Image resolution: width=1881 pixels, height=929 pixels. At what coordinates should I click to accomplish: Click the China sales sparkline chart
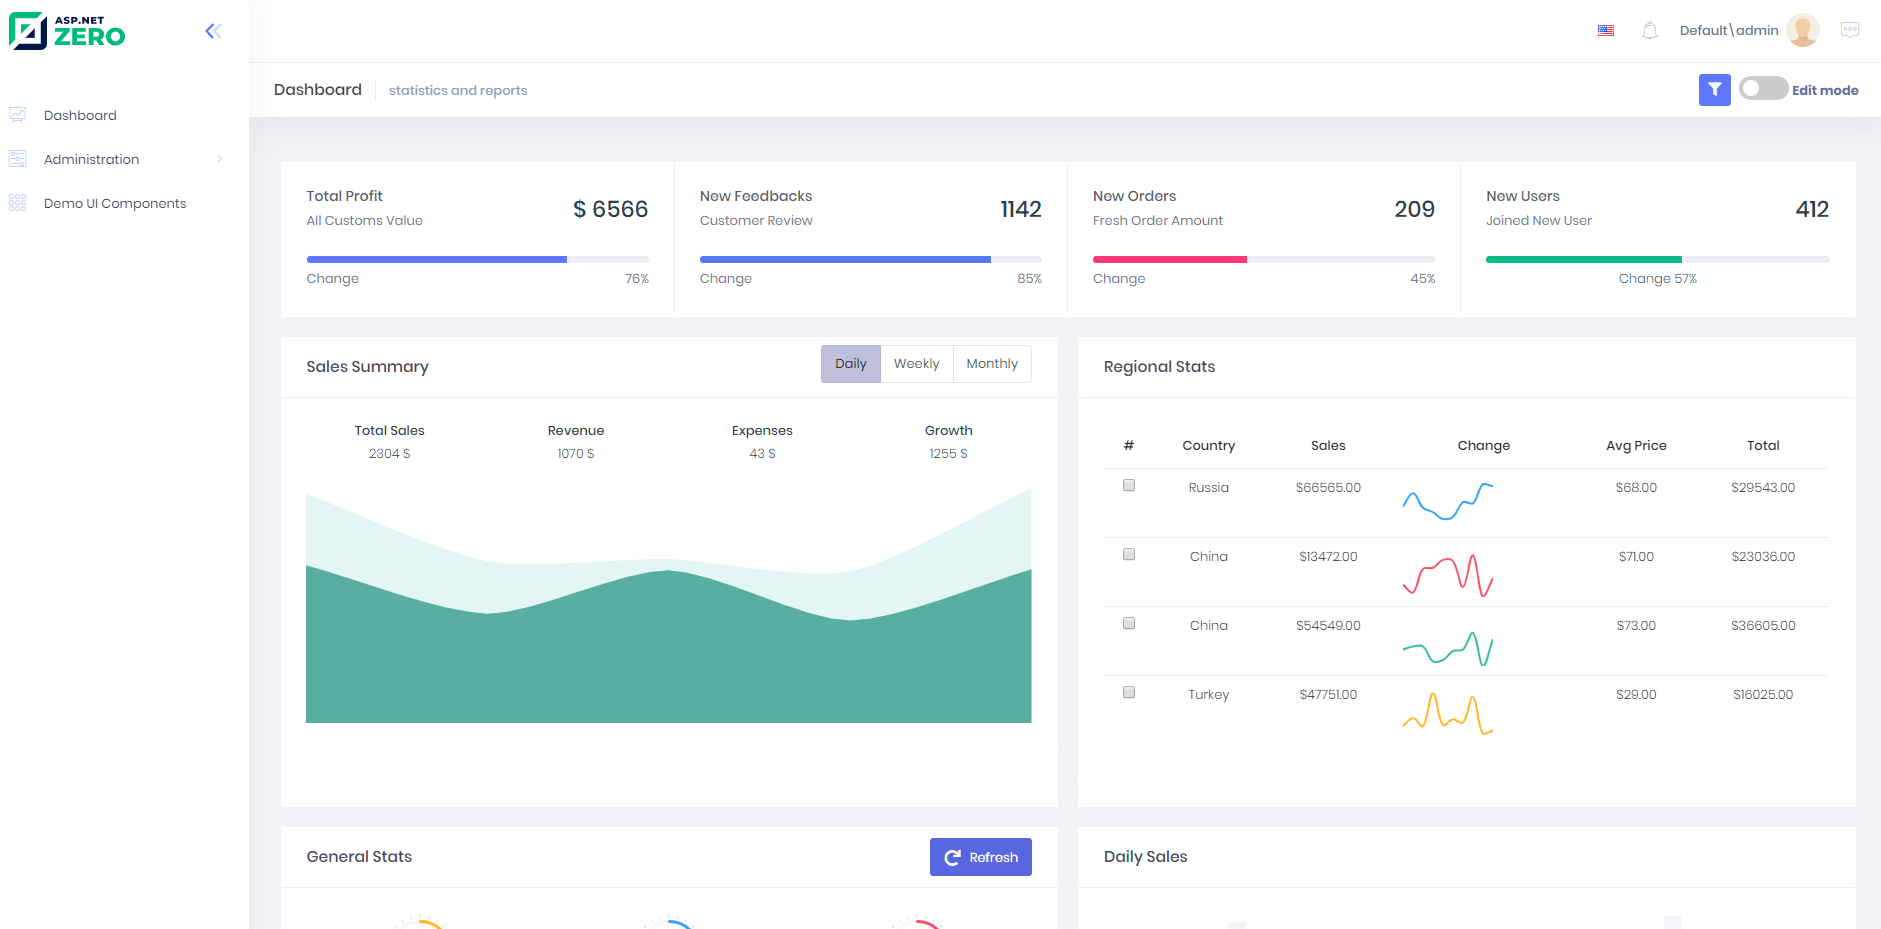(x=1447, y=575)
